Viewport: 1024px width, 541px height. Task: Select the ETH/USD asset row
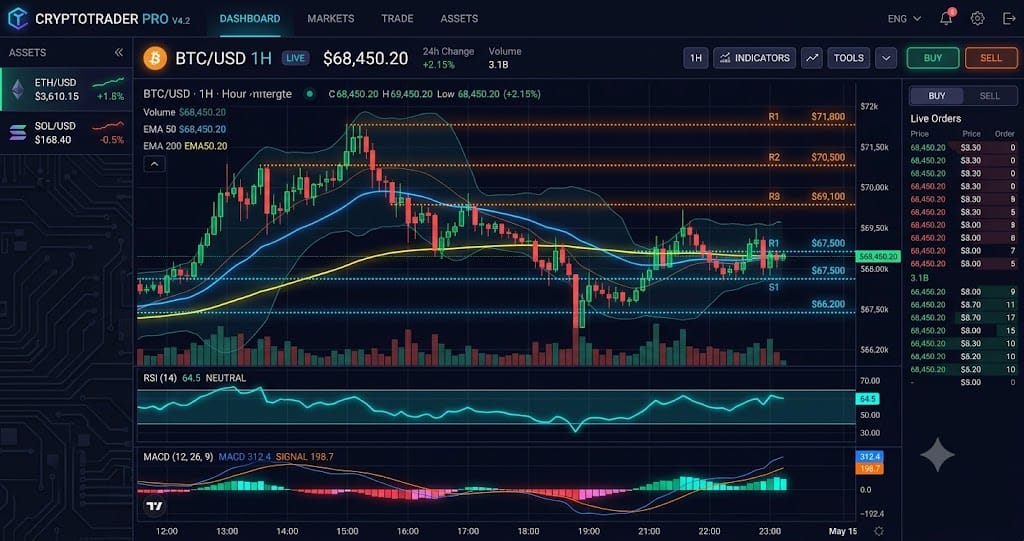tap(66, 90)
